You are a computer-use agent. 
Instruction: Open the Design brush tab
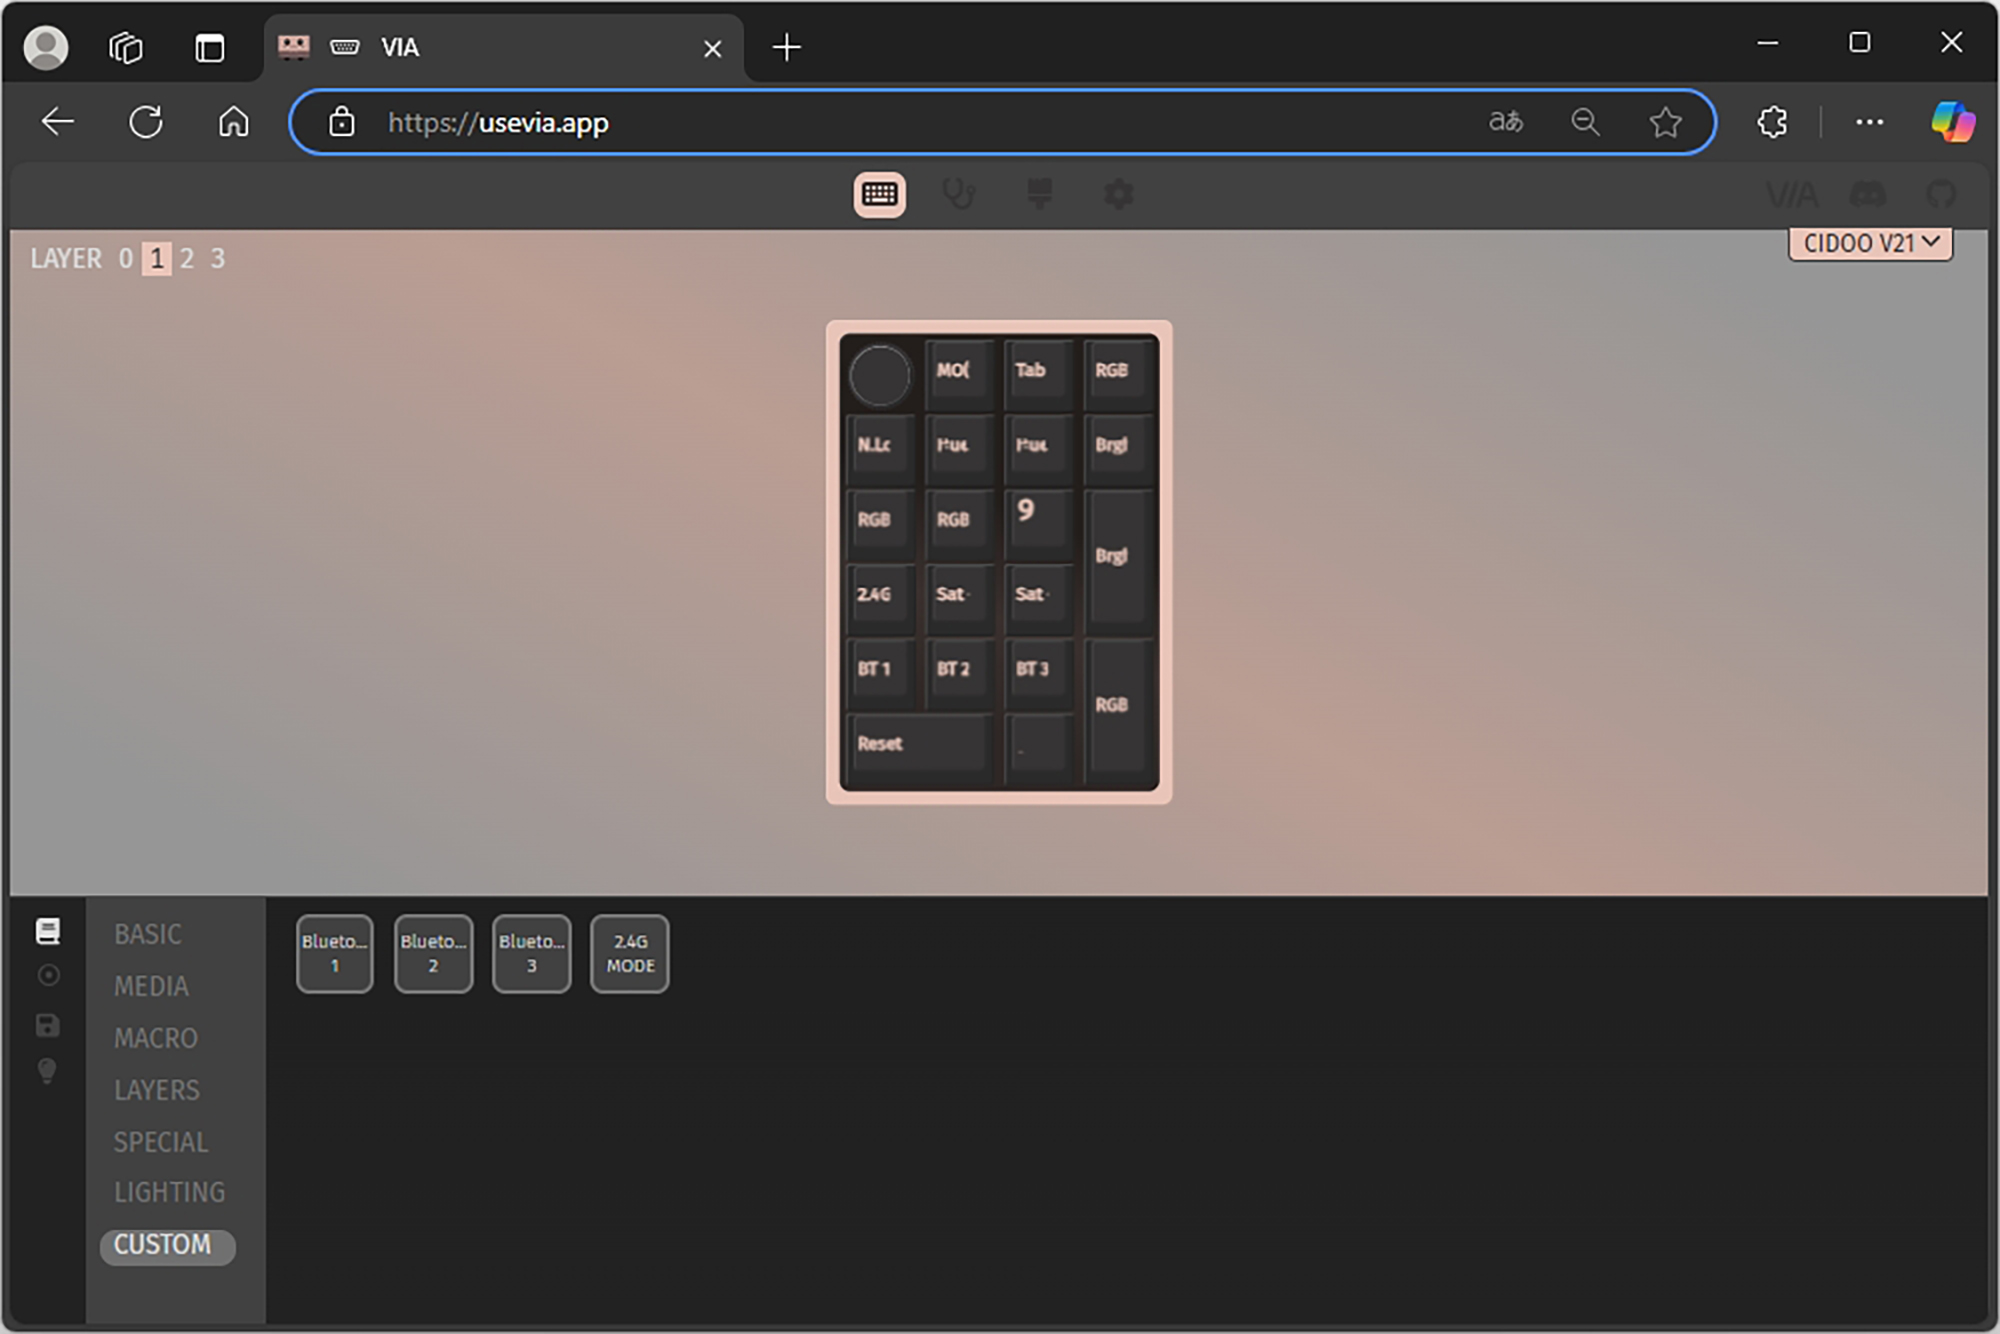(1039, 194)
